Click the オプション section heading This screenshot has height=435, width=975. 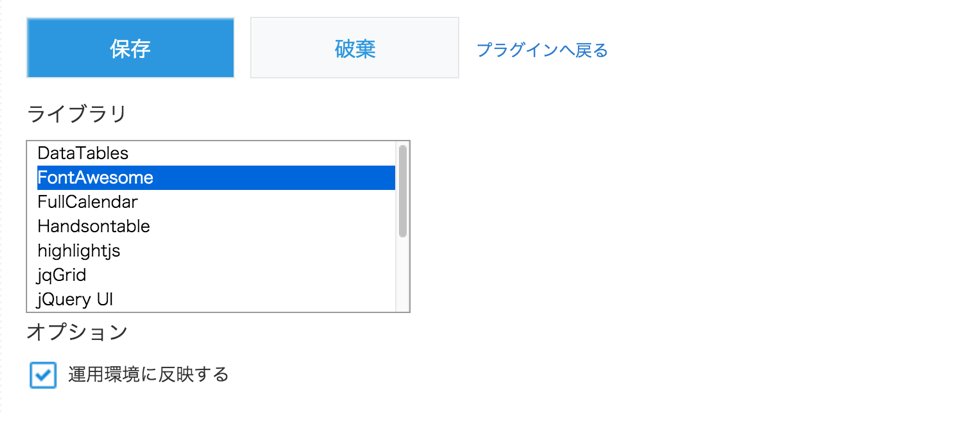pyautogui.click(x=77, y=332)
